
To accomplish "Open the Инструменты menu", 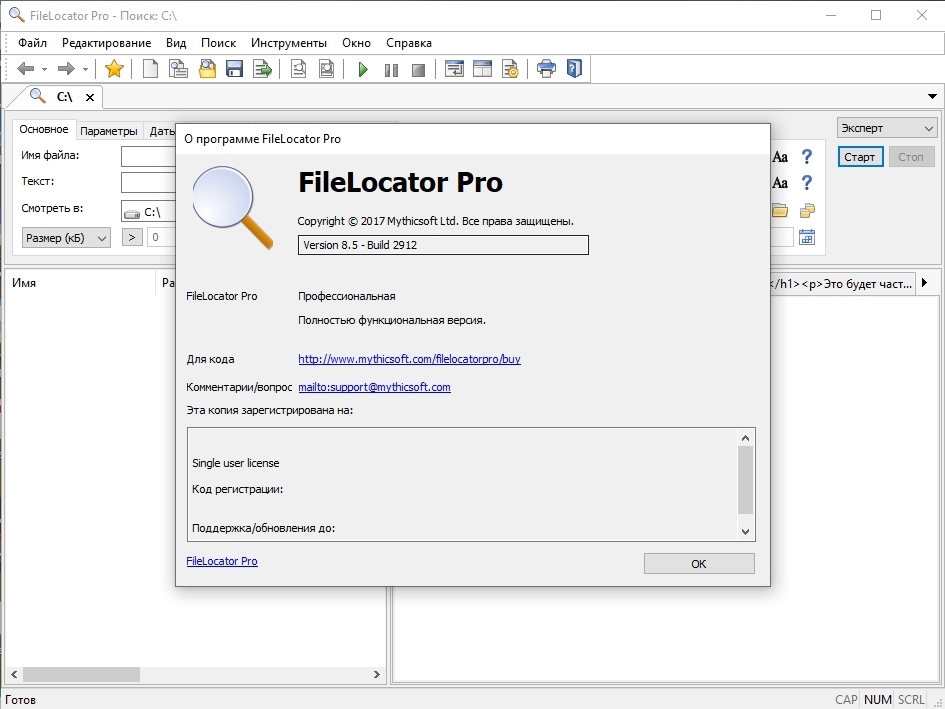I will (289, 43).
